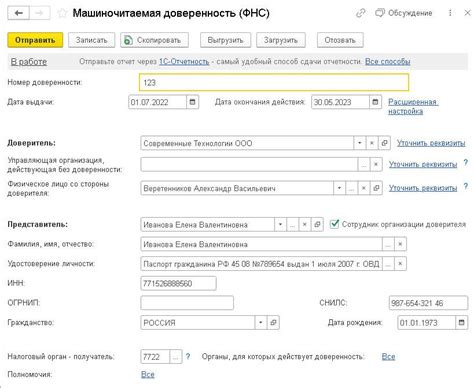
Task: Expand the Гражданство dropdown
Action: pyautogui.click(x=261, y=322)
